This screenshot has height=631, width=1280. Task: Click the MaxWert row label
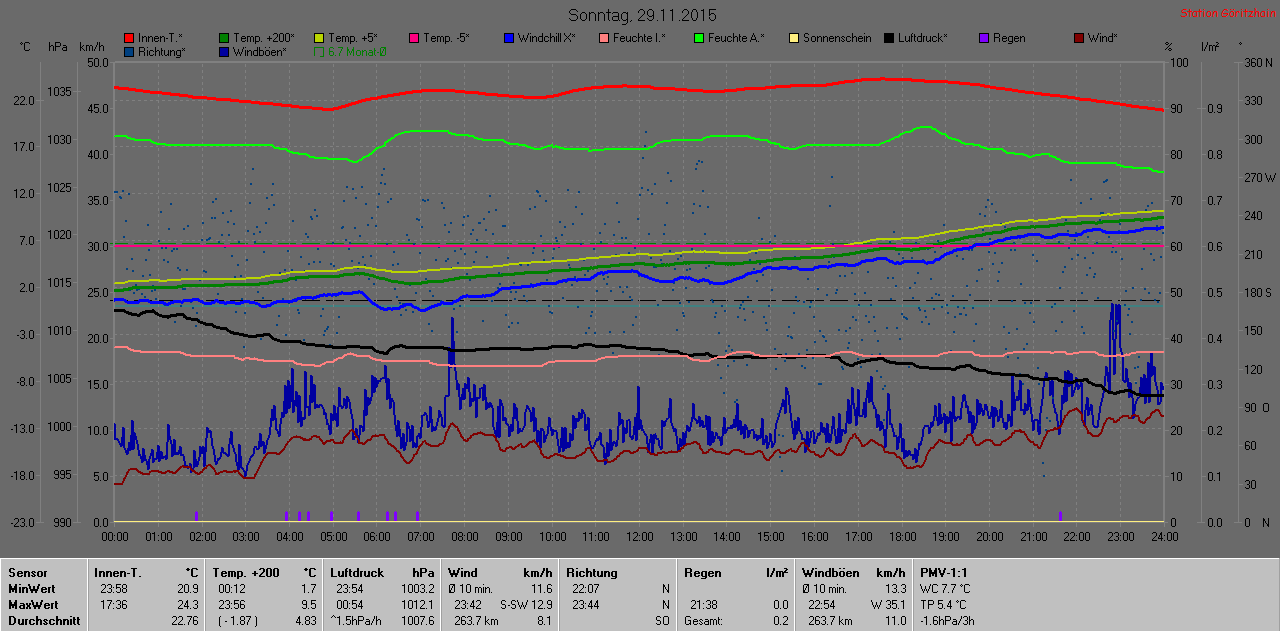coord(32,605)
